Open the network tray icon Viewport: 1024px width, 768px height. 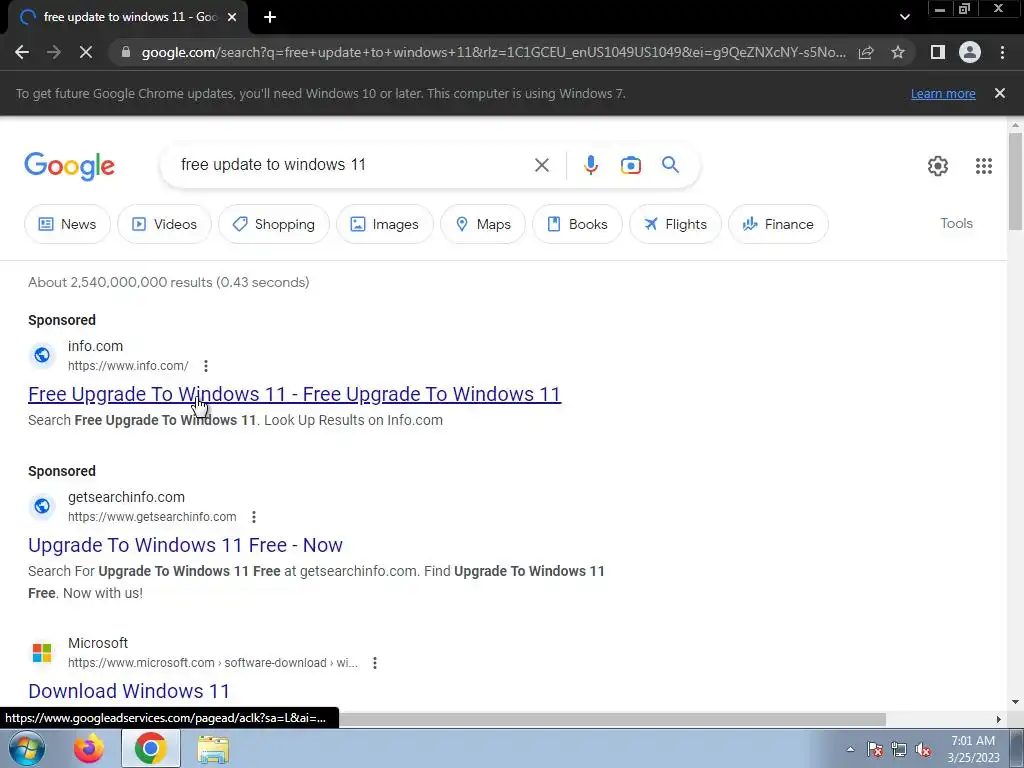tap(899, 749)
